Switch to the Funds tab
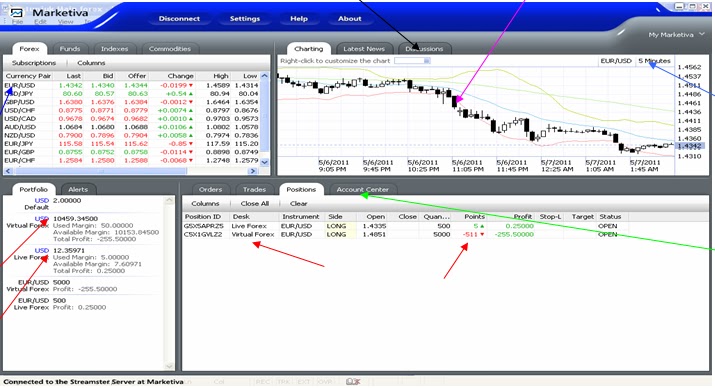The image size is (715, 388). [x=70, y=49]
